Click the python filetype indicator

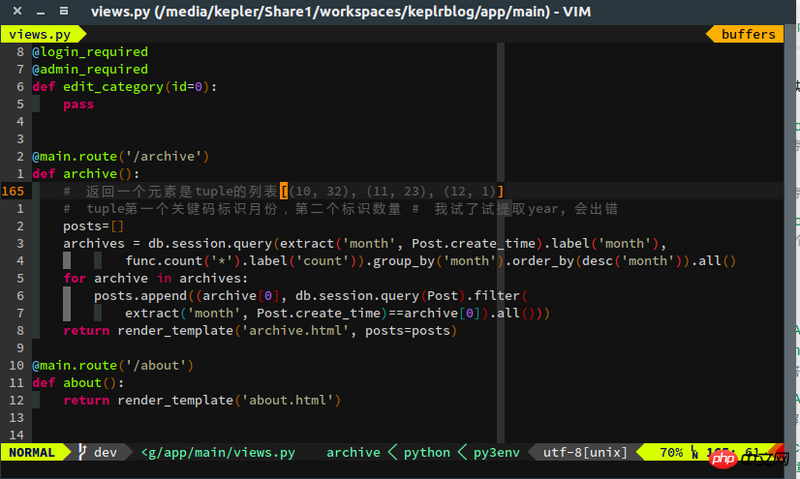[427, 453]
